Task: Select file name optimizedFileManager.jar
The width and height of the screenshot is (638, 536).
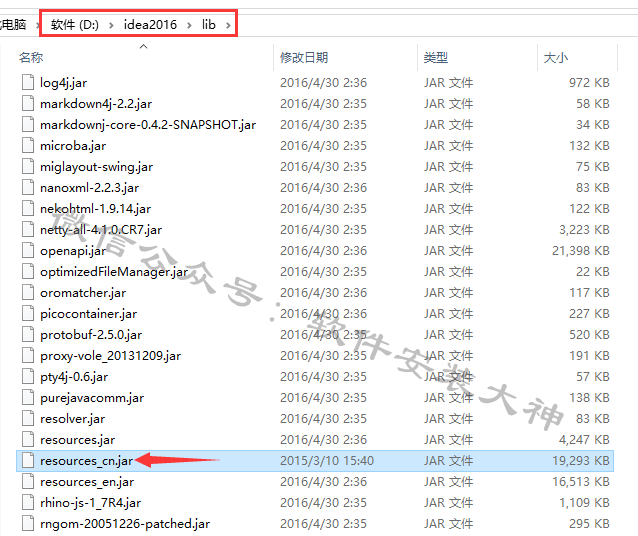Action: coord(114,271)
